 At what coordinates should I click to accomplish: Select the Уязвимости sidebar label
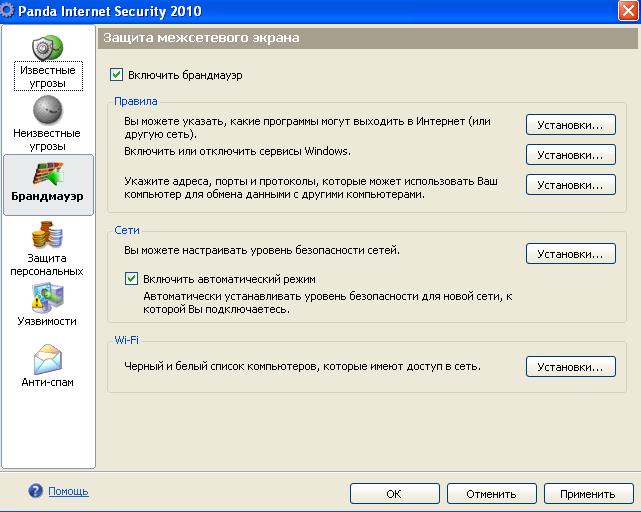47,321
